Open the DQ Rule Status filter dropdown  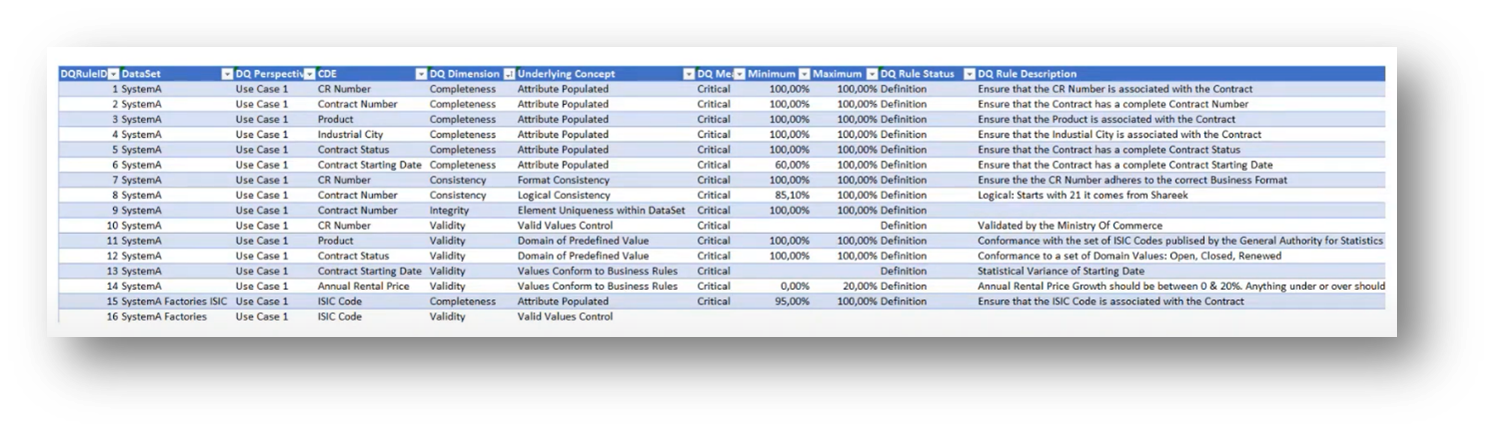point(968,74)
